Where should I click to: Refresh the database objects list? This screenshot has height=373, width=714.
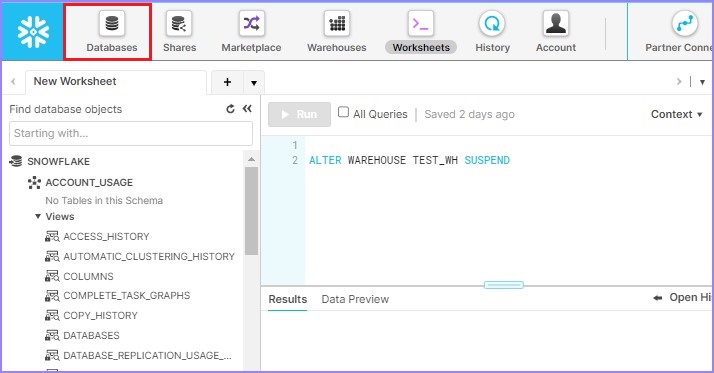(230, 109)
